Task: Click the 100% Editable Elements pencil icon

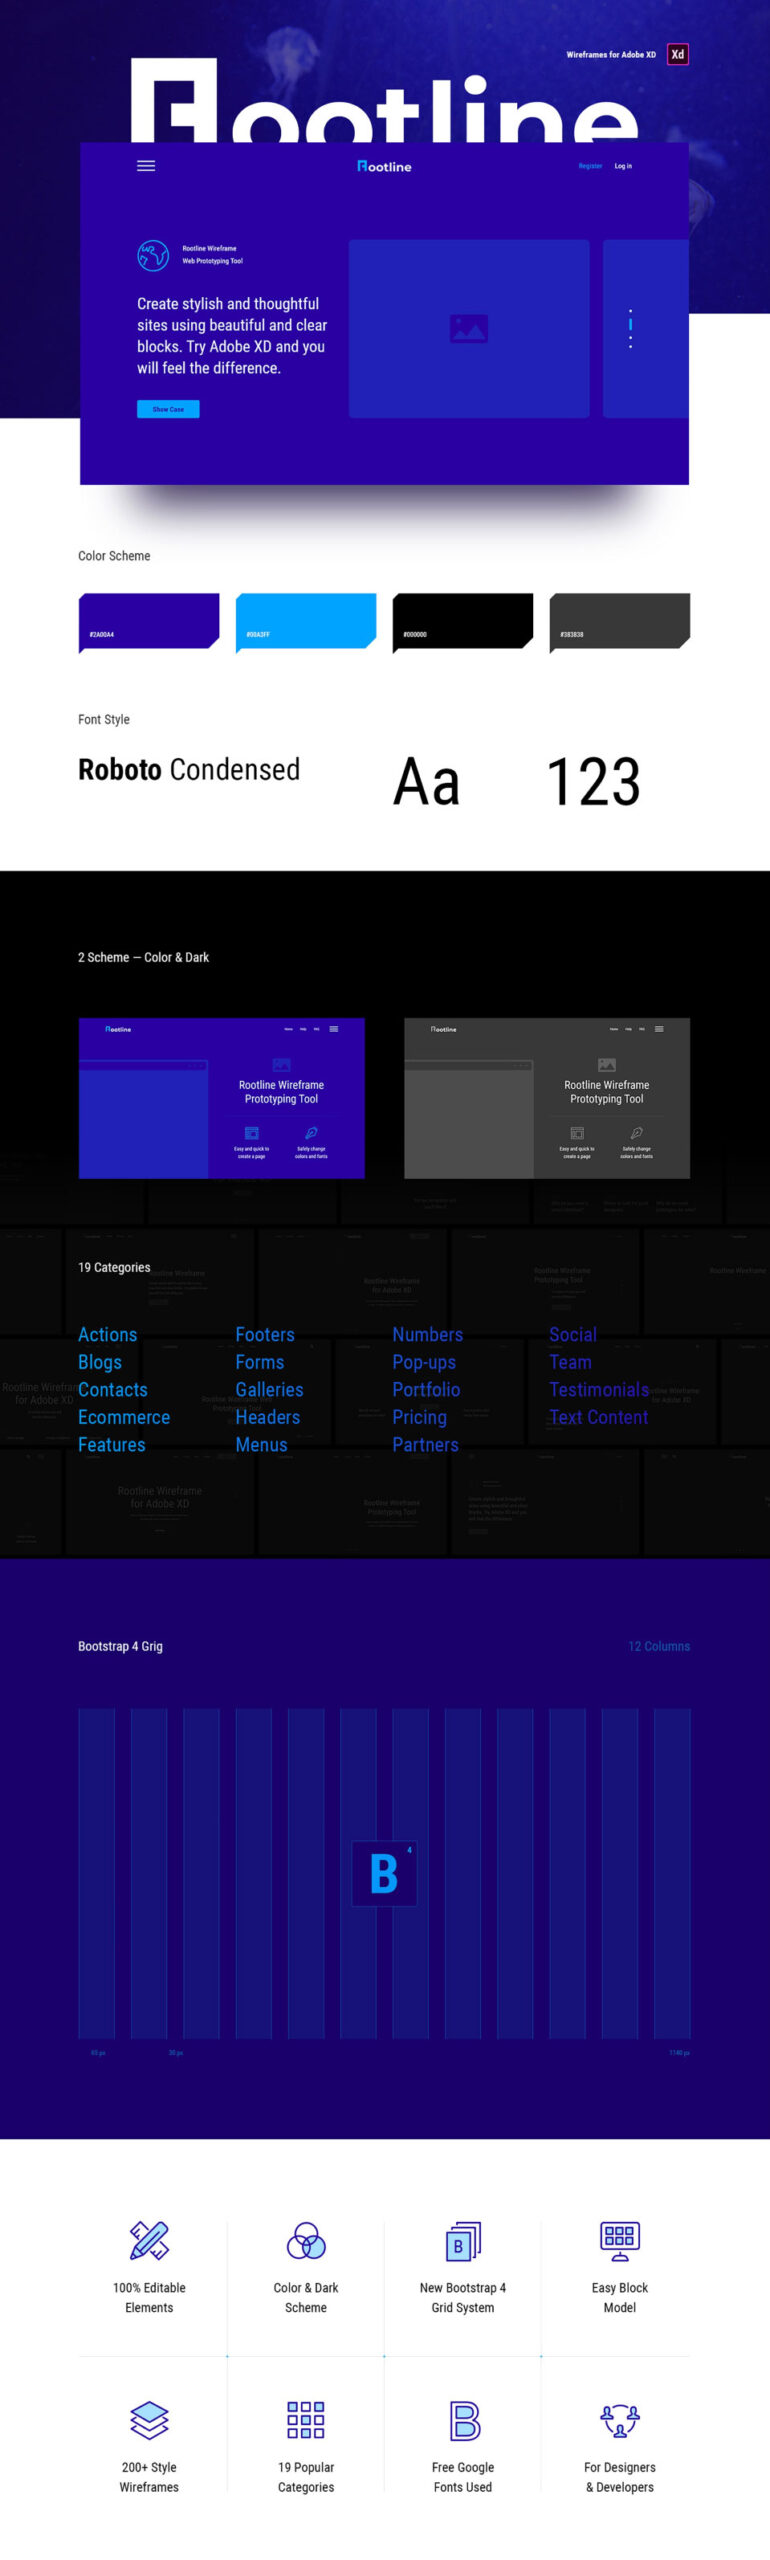Action: 149,2240
